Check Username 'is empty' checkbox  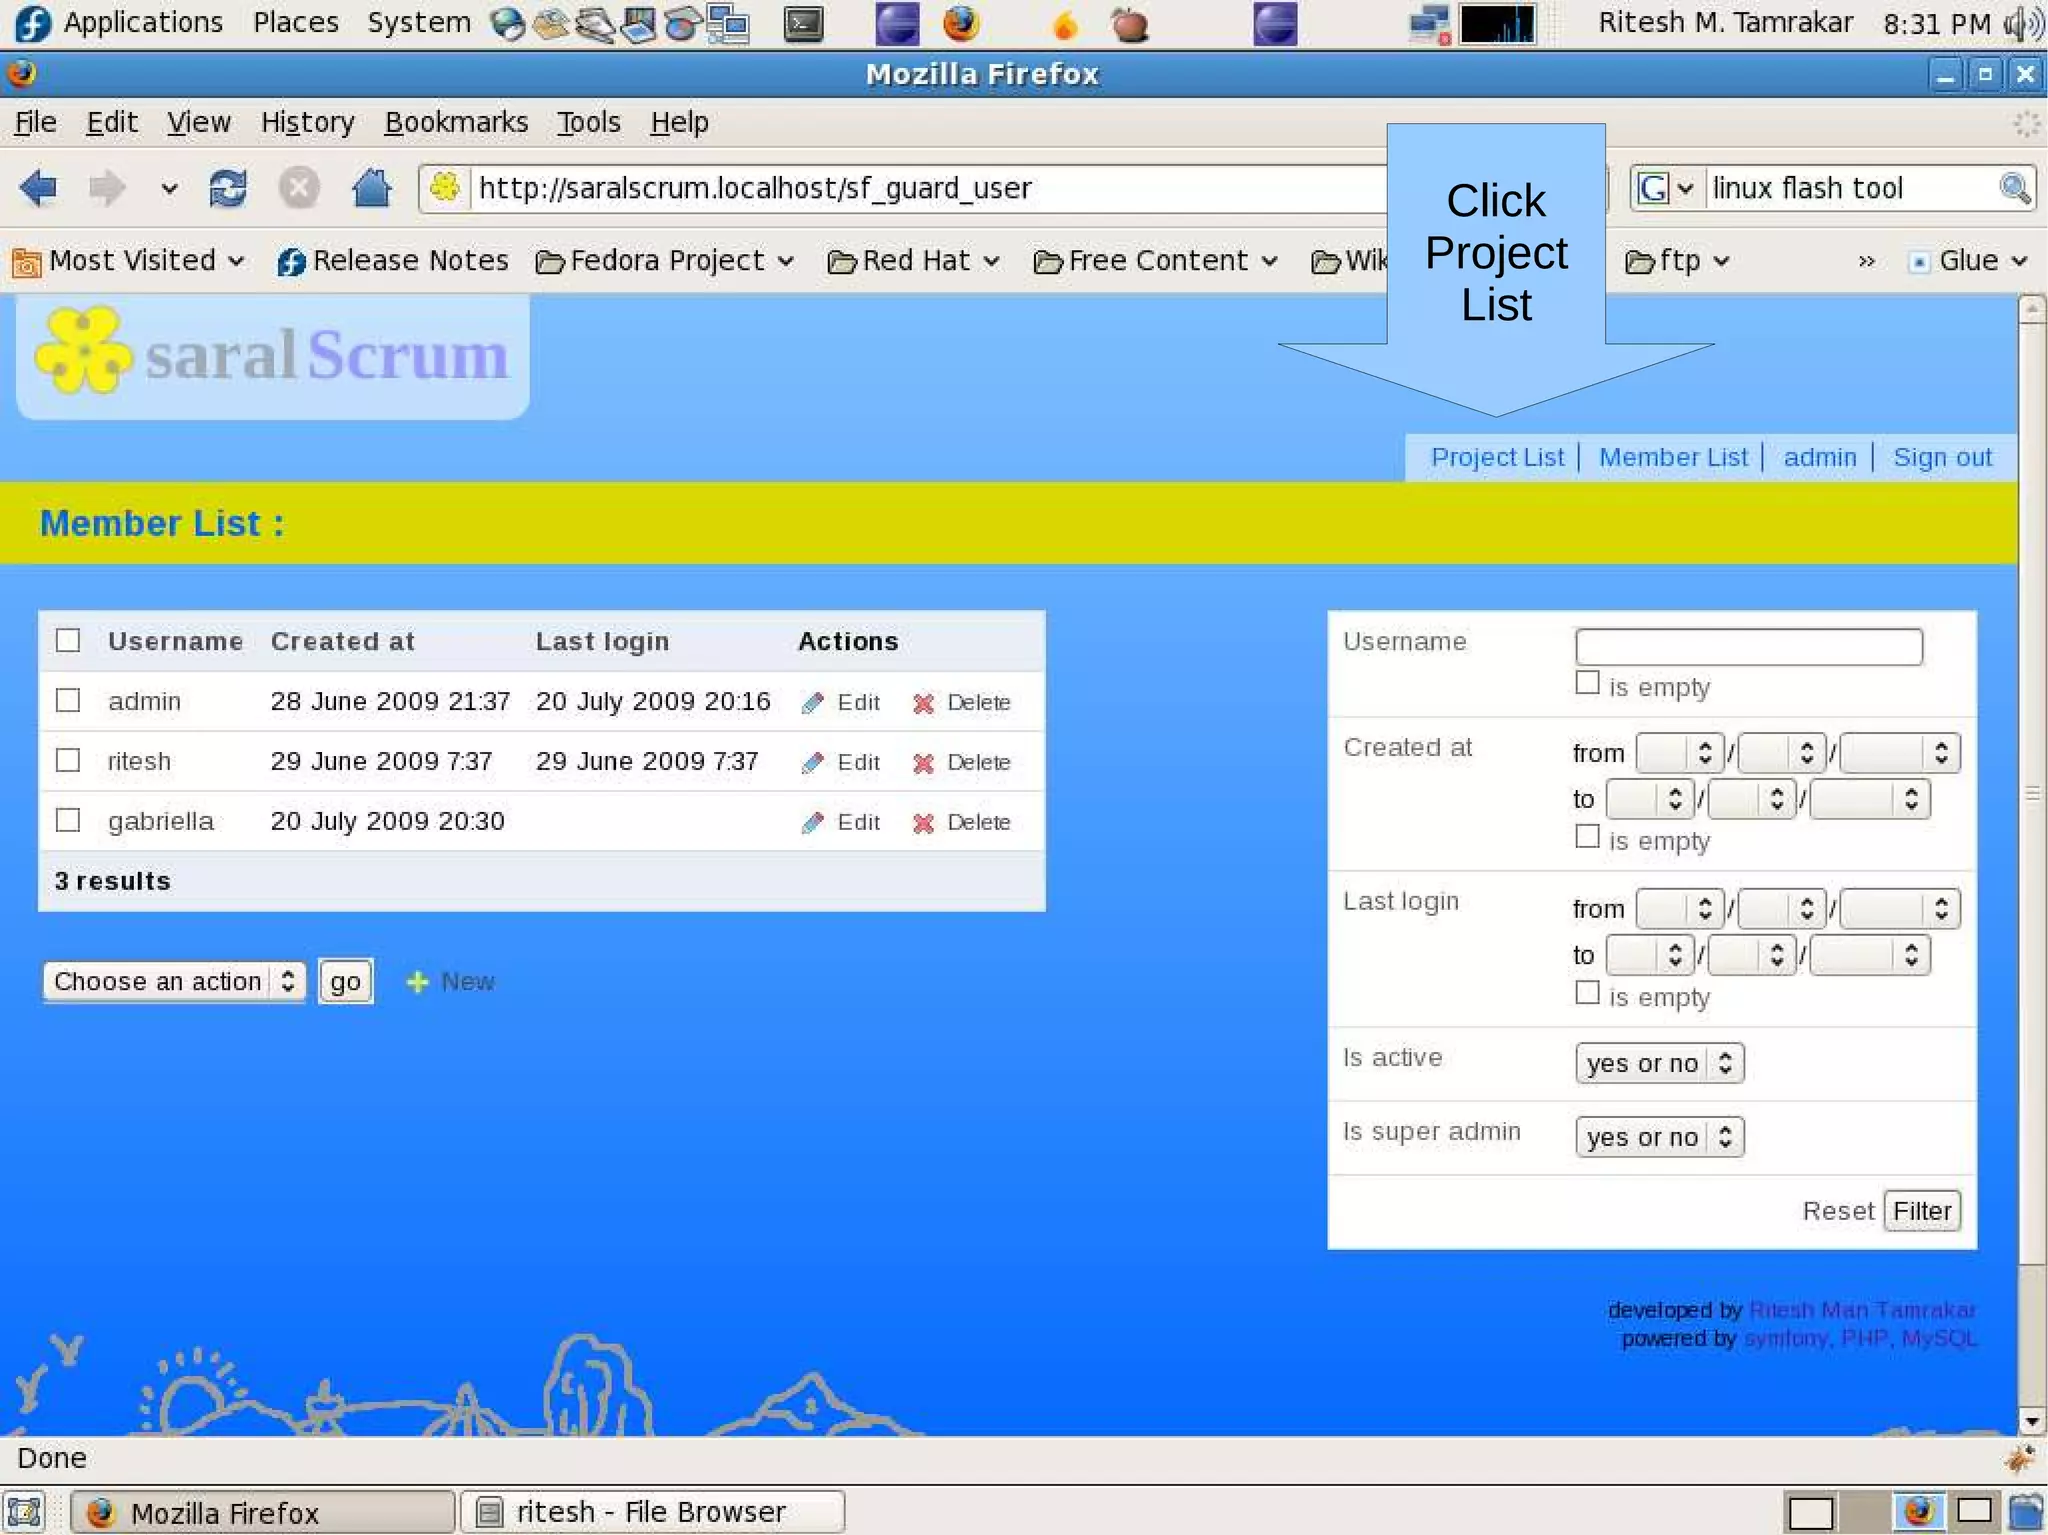(1587, 684)
